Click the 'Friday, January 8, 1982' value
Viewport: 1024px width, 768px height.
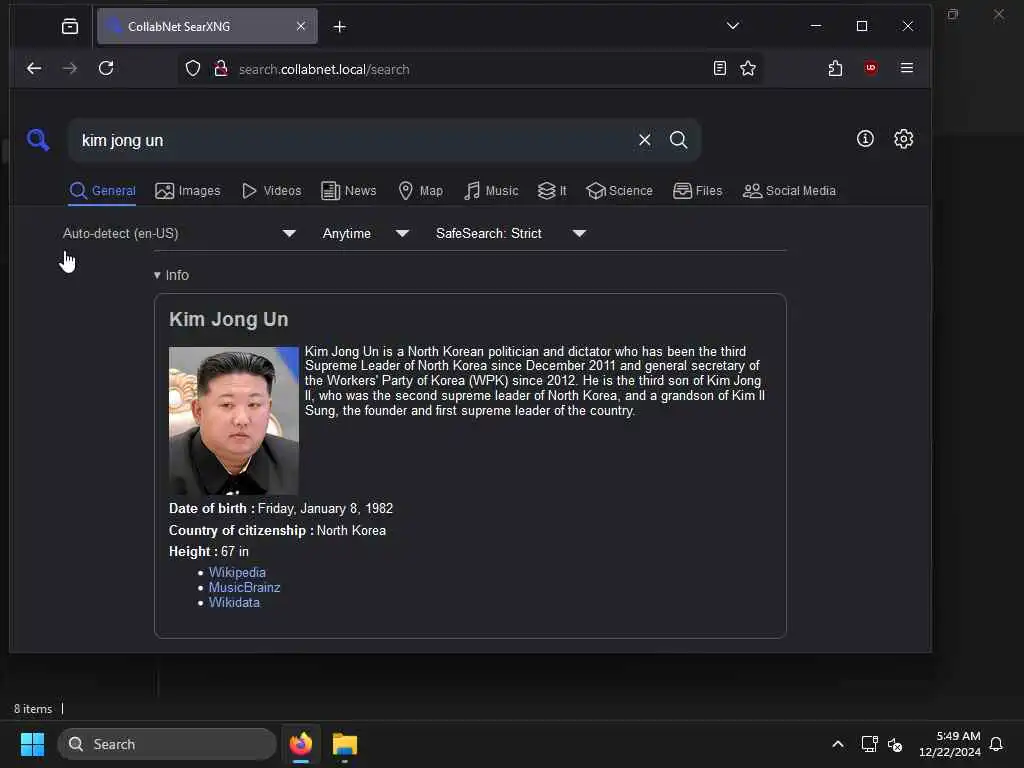click(325, 508)
